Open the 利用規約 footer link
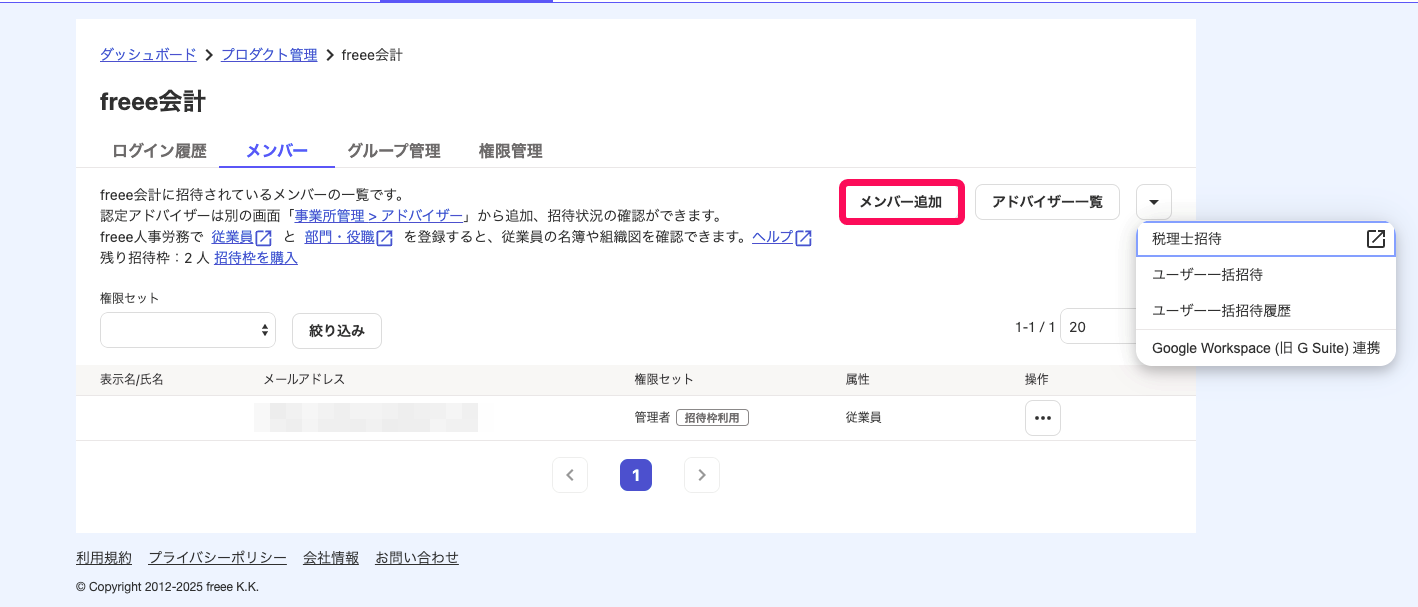The width and height of the screenshot is (1418, 607). pos(104,558)
